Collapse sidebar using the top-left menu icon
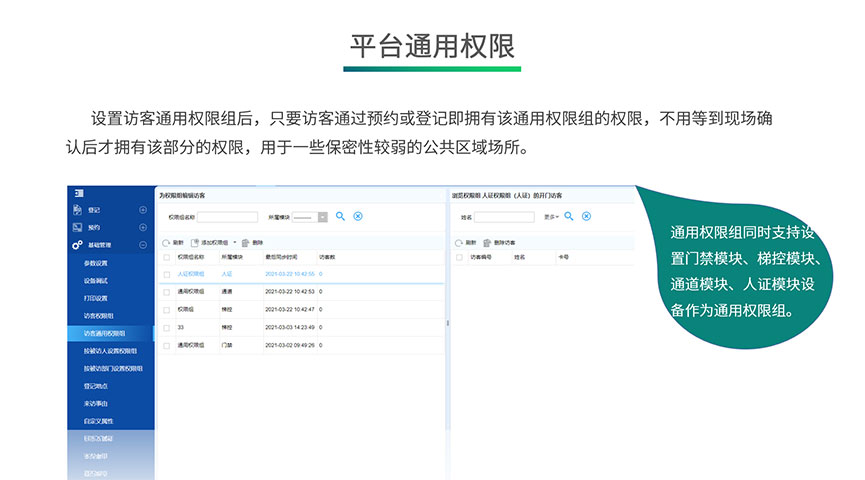Screen dimensions: 865x480 (x=76, y=193)
